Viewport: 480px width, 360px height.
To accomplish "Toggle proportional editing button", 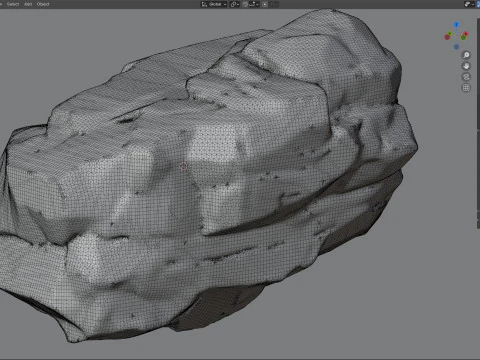I will (x=265, y=4).
